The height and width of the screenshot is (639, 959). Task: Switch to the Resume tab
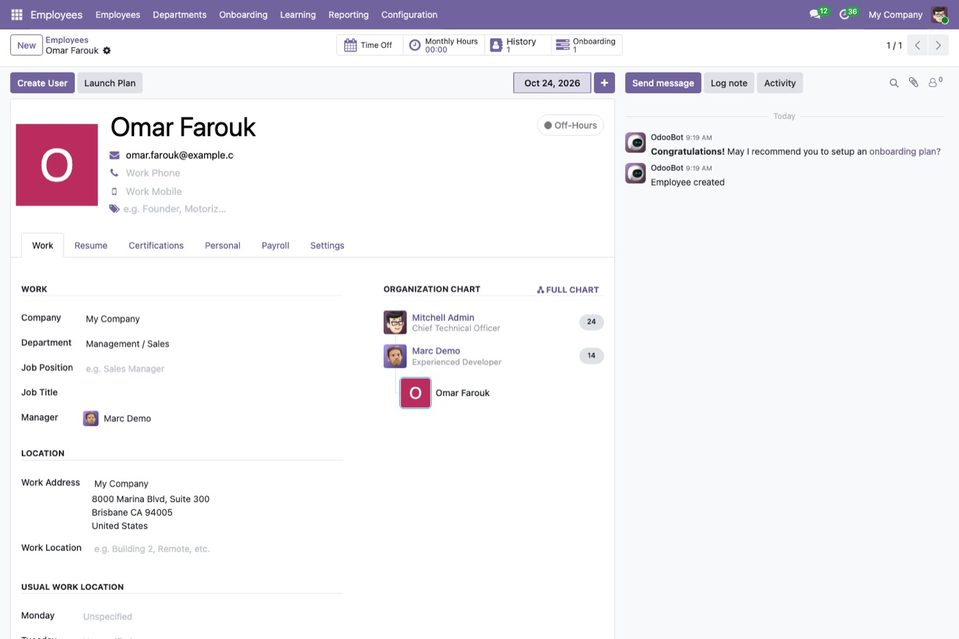click(91, 245)
